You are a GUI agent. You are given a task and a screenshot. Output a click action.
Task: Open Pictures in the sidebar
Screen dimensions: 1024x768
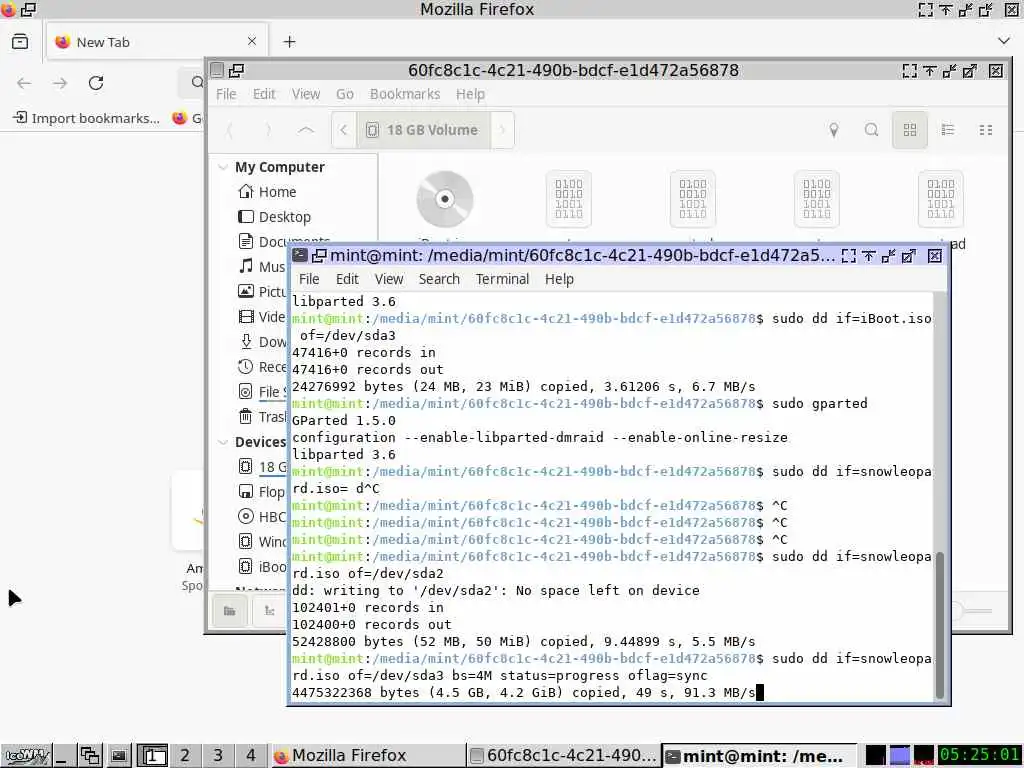(x=263, y=292)
